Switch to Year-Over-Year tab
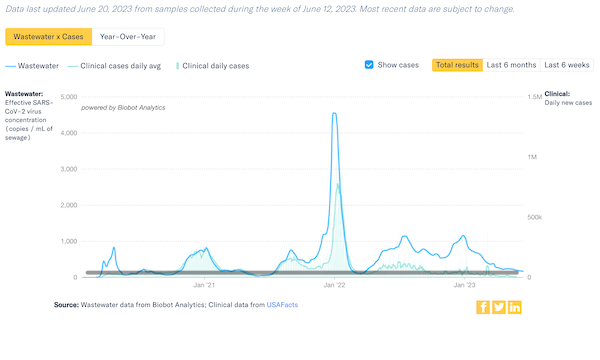The image size is (600, 360). [128, 37]
